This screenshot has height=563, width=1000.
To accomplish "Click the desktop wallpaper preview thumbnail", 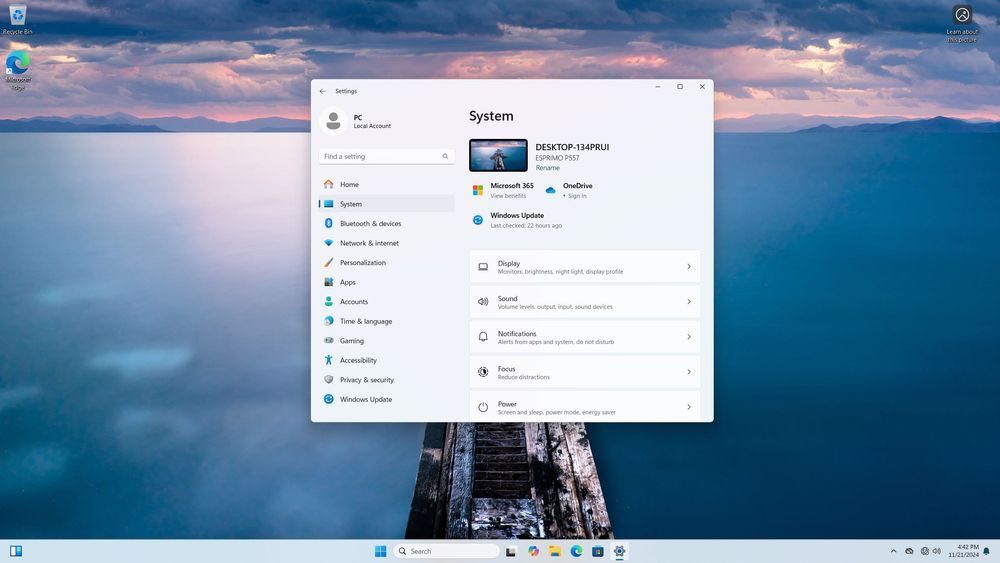I will coord(498,156).
